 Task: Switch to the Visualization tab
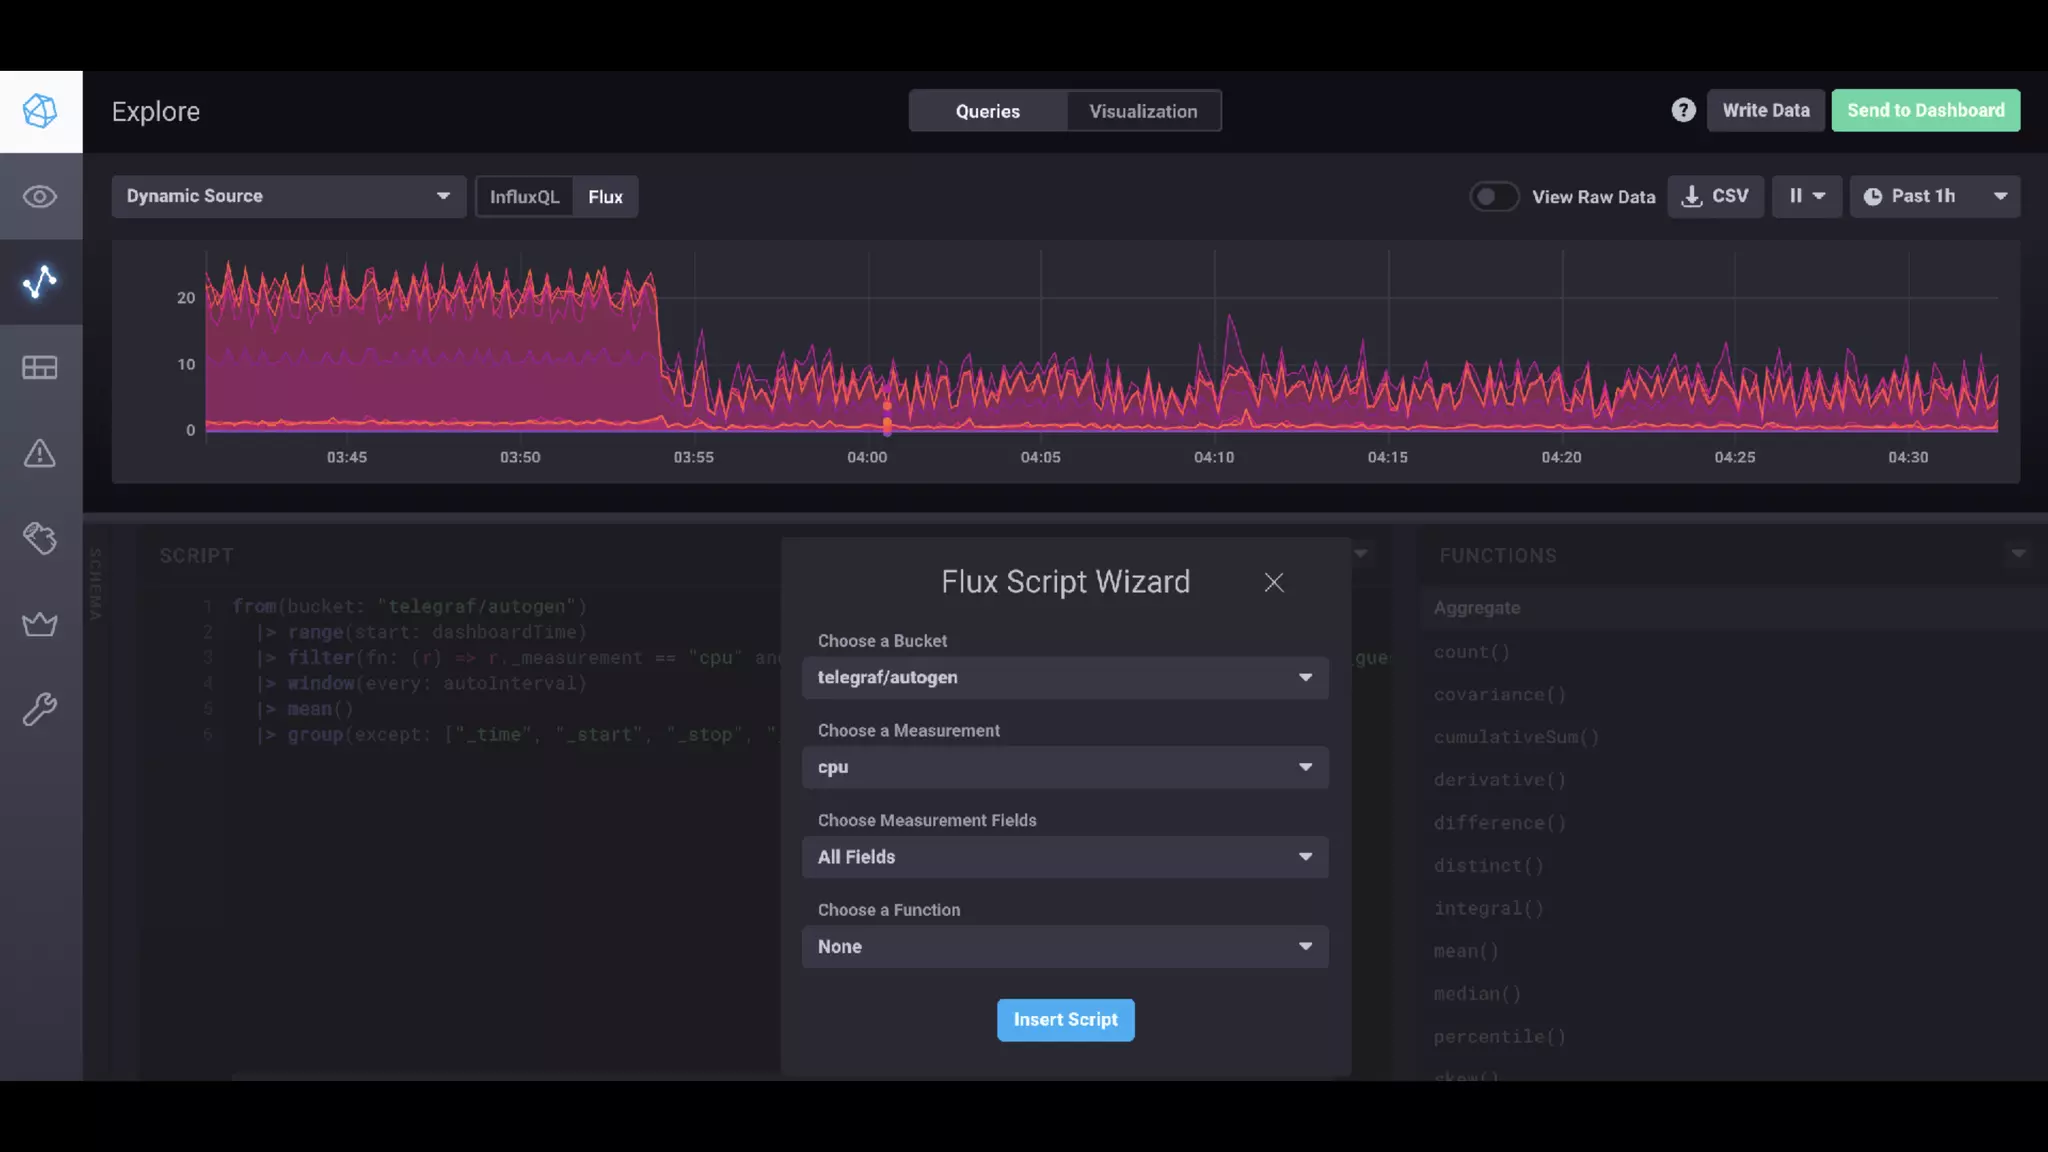pyautogui.click(x=1143, y=111)
